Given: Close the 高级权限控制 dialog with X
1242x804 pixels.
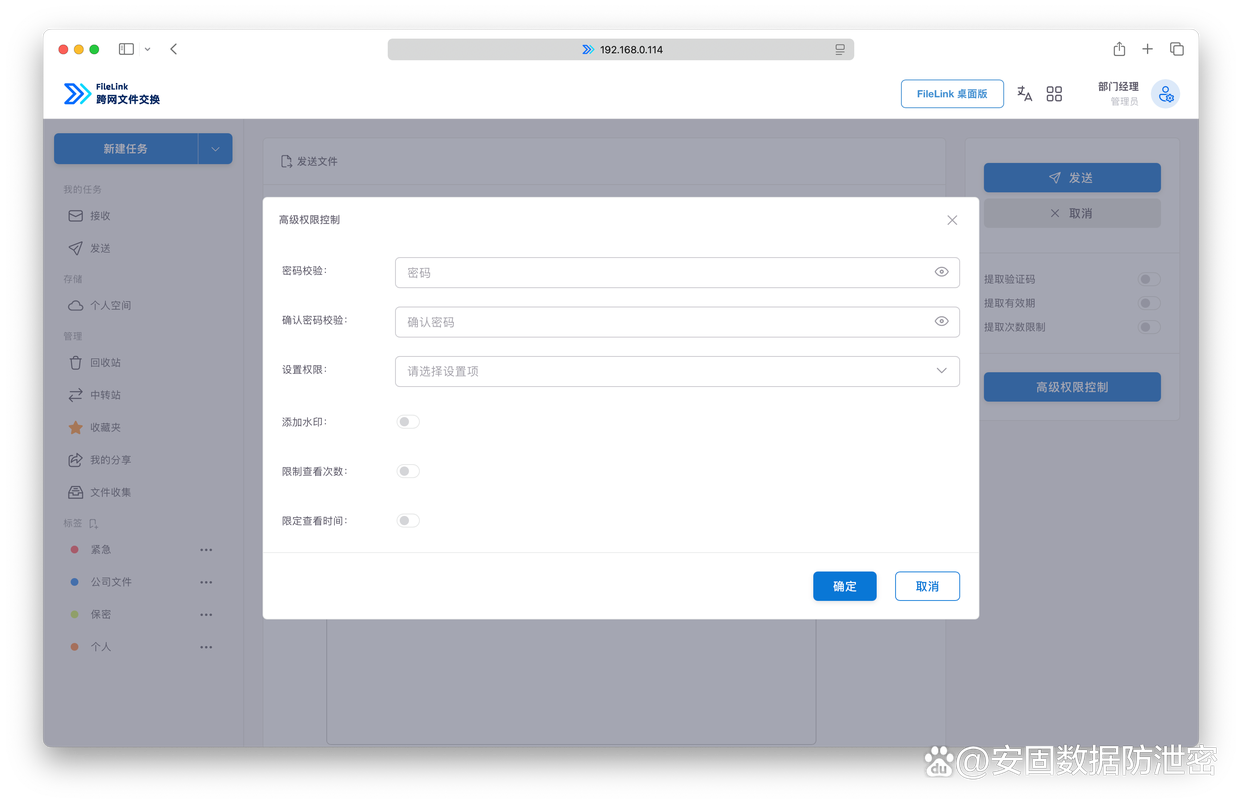Looking at the screenshot, I should [952, 220].
